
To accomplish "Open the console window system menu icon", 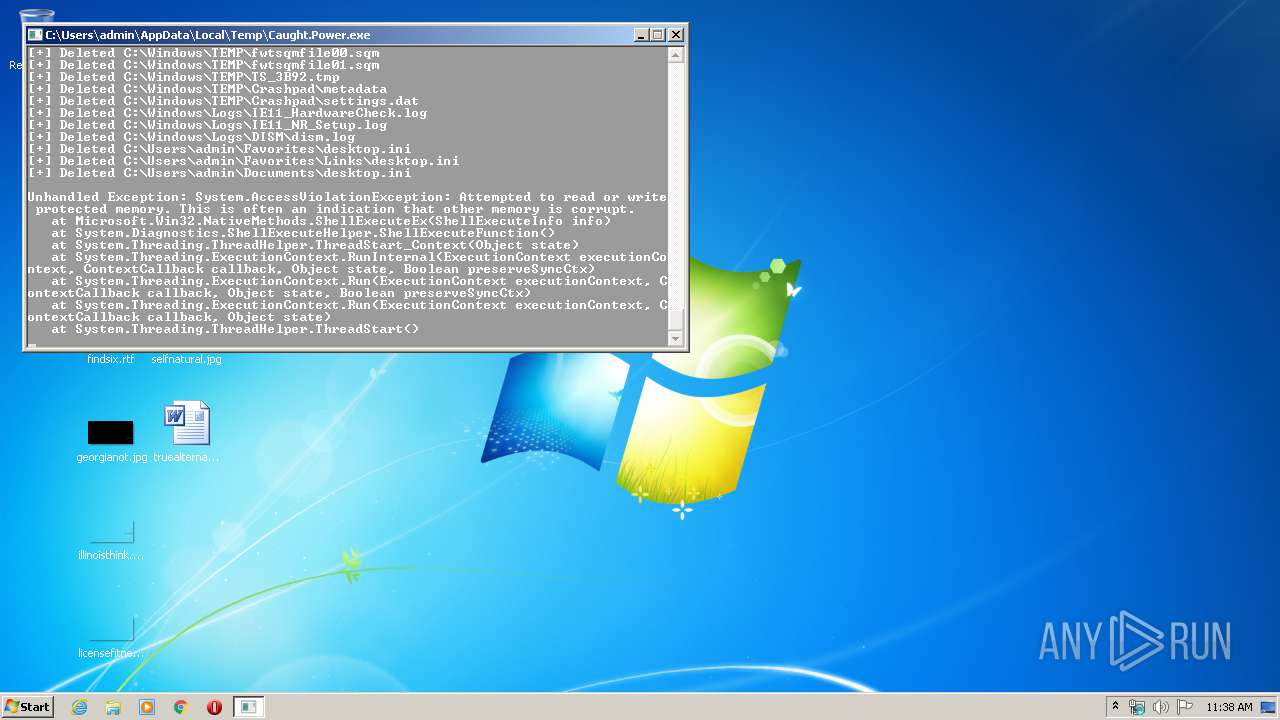I will pyautogui.click(x=35, y=34).
